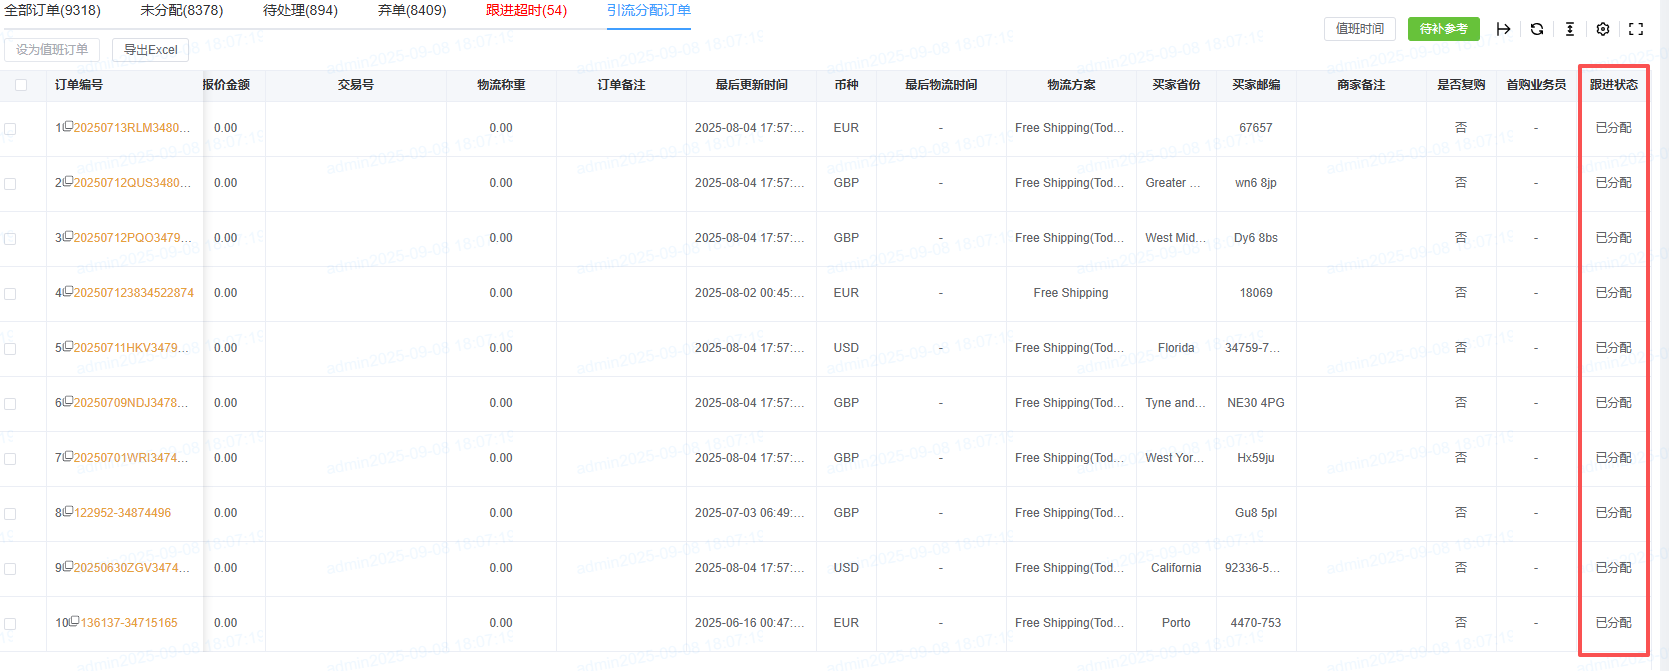The height and width of the screenshot is (671, 1669).
Task: Click the 导出Excel button
Action: 150,49
